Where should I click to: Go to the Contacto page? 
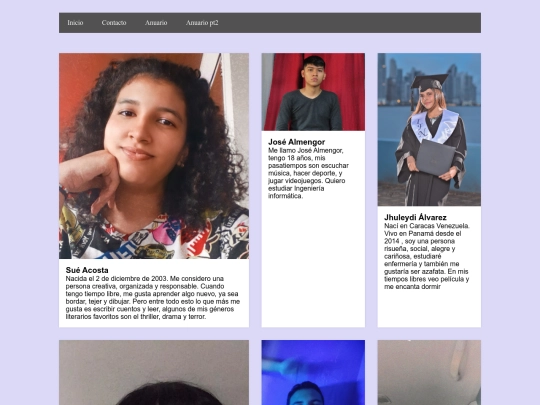click(x=114, y=23)
